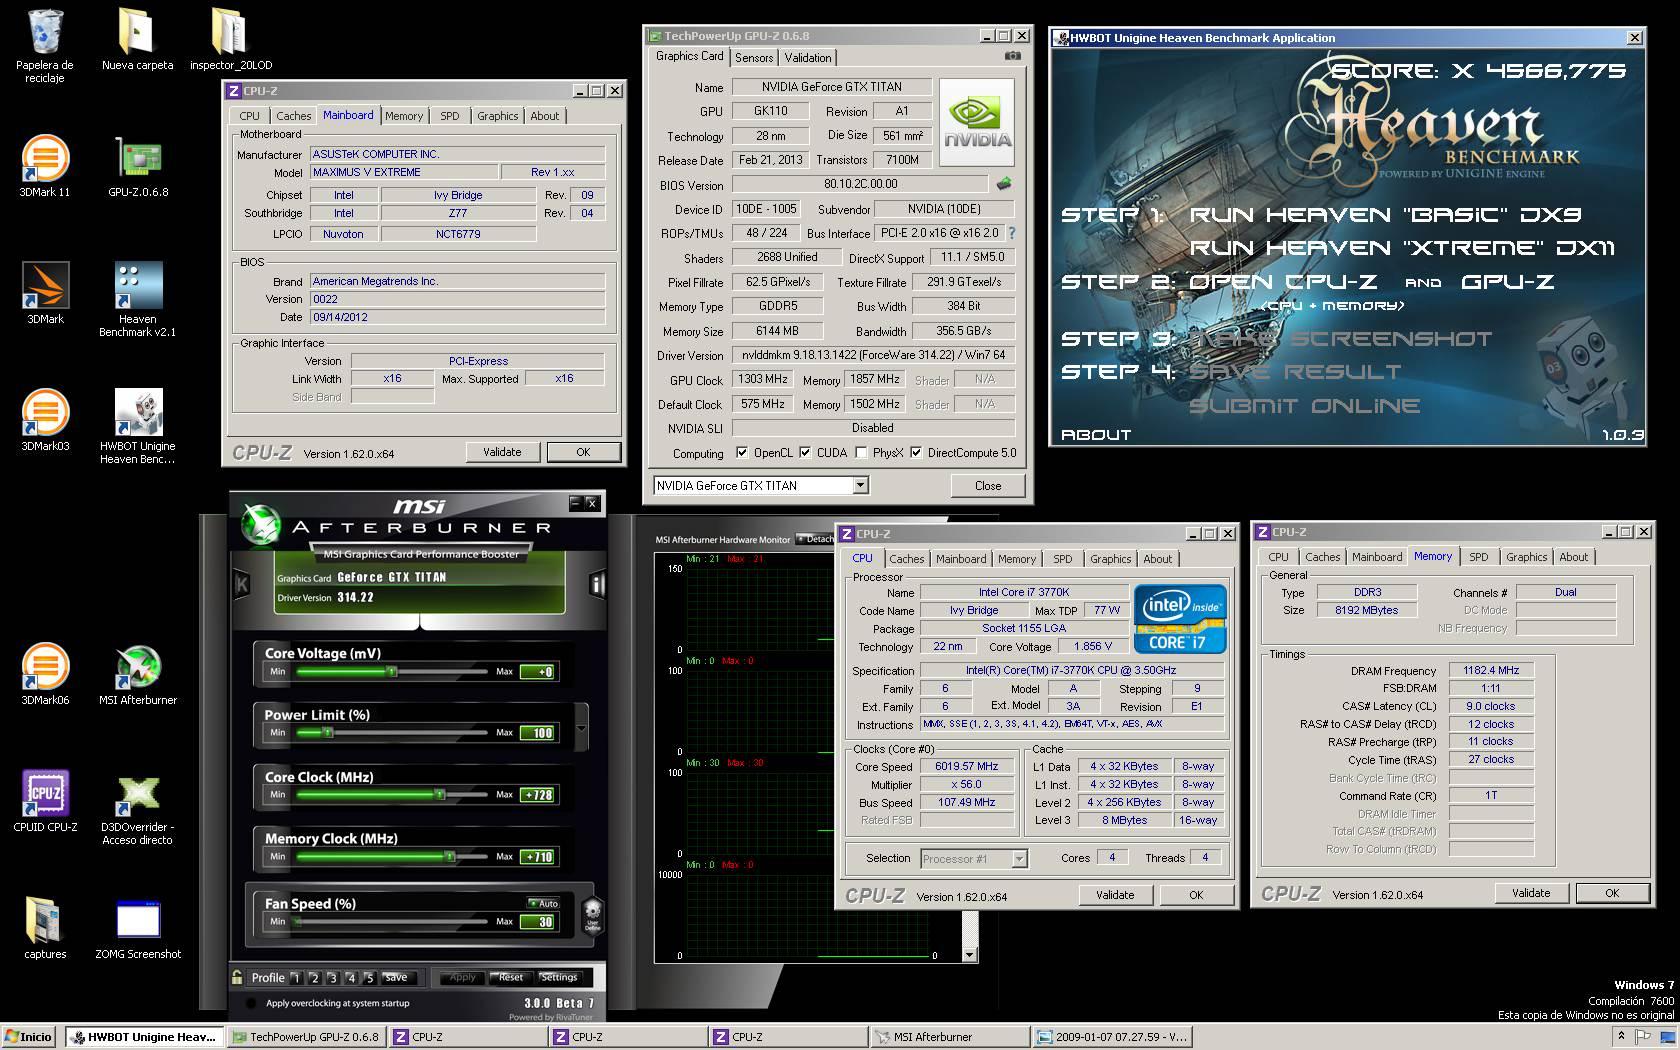Click the Afterburner Kombustor K button

pos(241,583)
